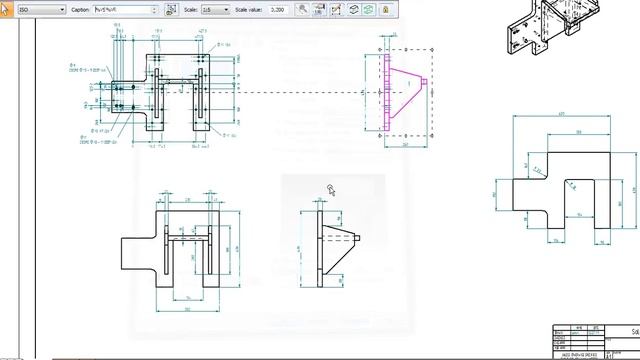640x360 pixels.
Task: Open the ISO standard dropdown
Action: [x=41, y=9]
